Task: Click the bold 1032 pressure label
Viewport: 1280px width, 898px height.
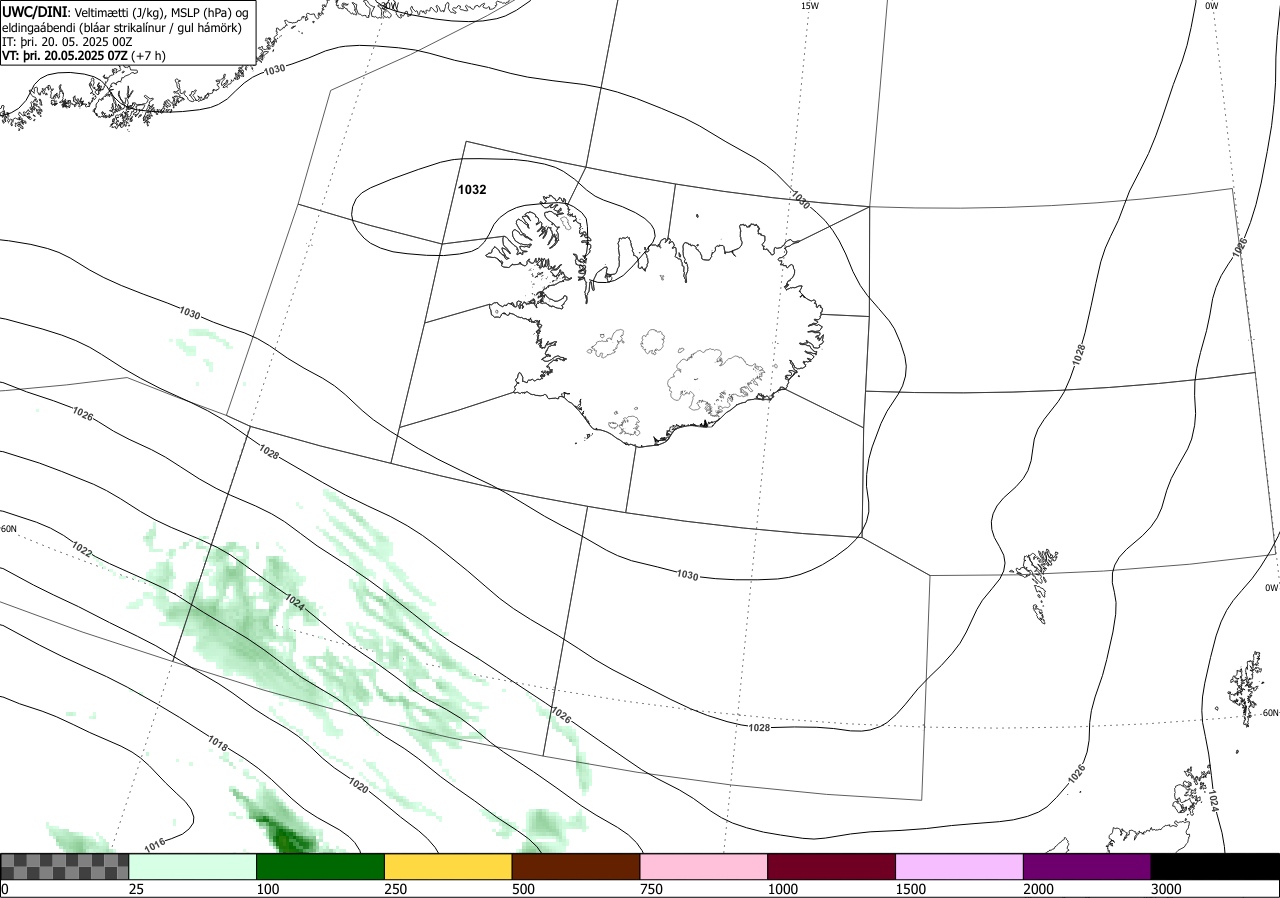Action: coord(472,189)
